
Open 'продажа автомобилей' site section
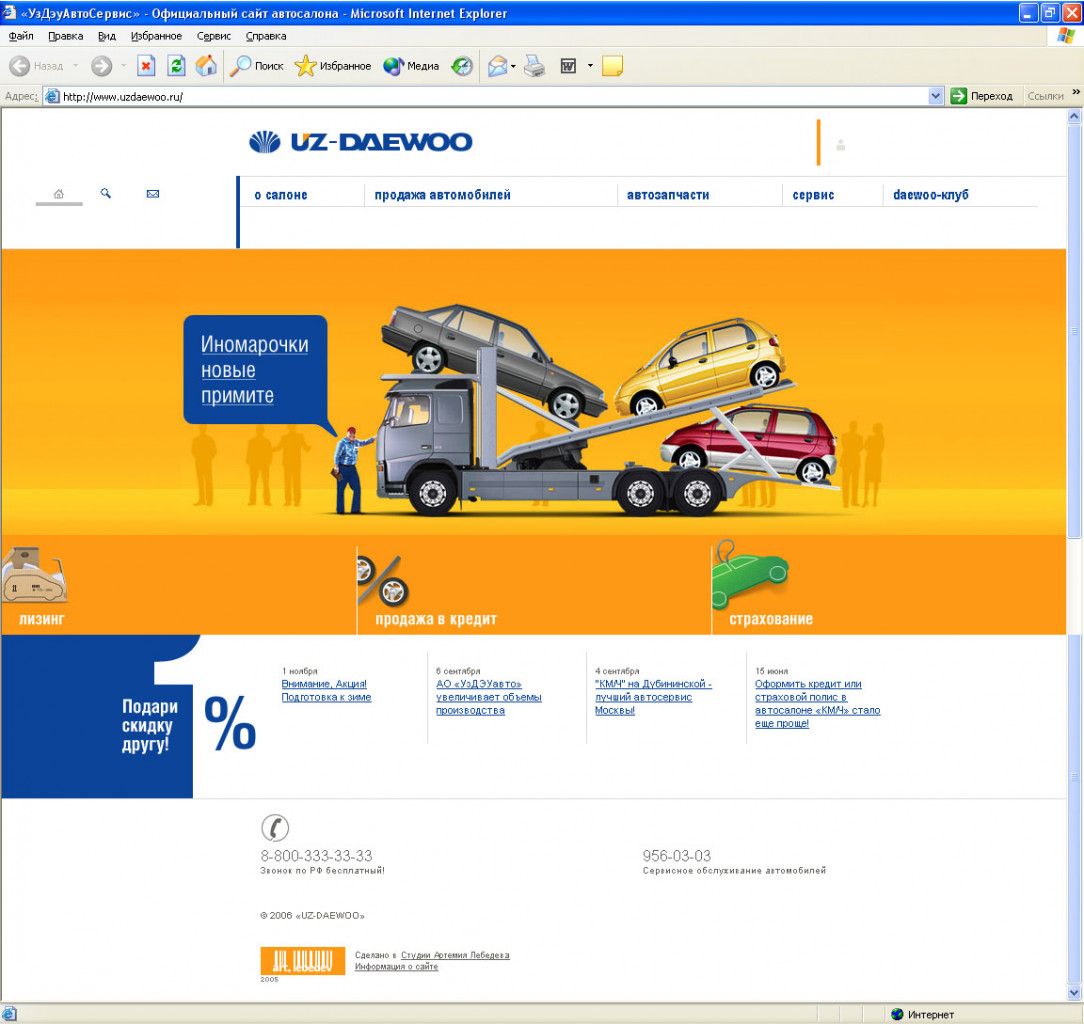[x=442, y=195]
